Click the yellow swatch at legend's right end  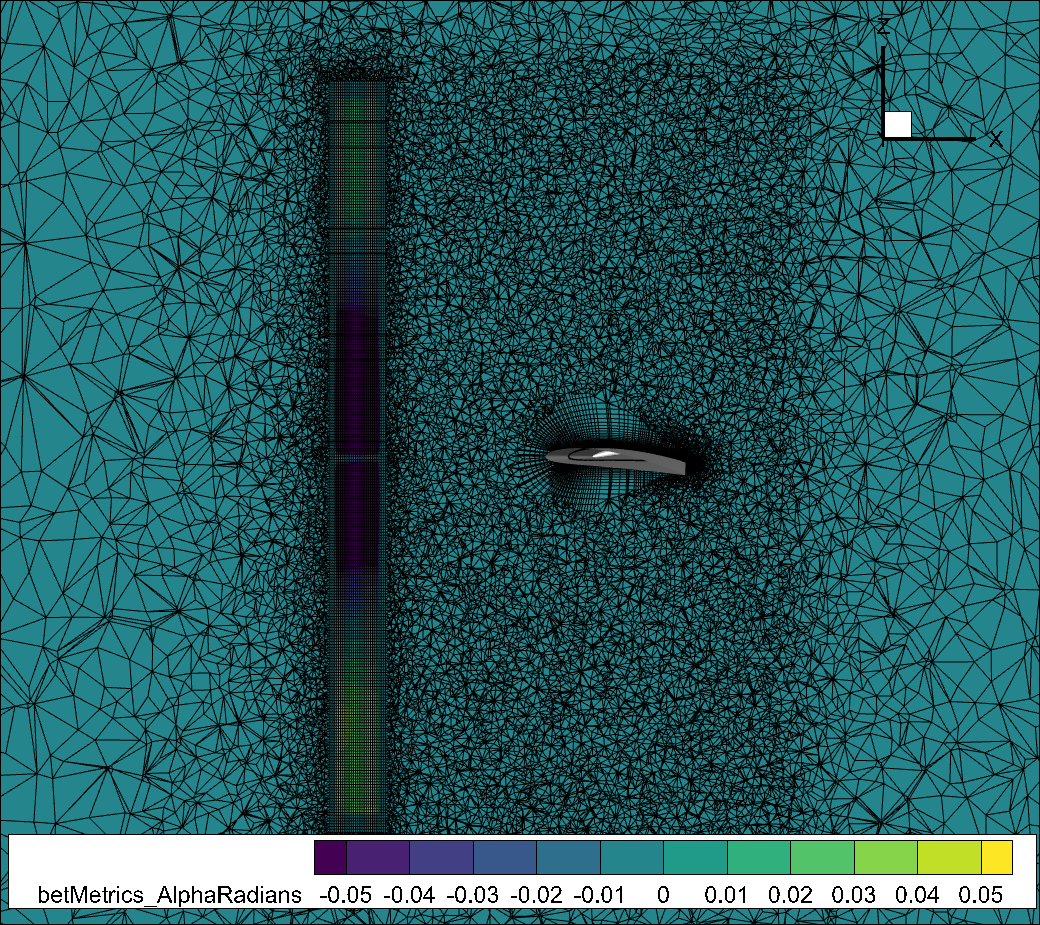996,857
